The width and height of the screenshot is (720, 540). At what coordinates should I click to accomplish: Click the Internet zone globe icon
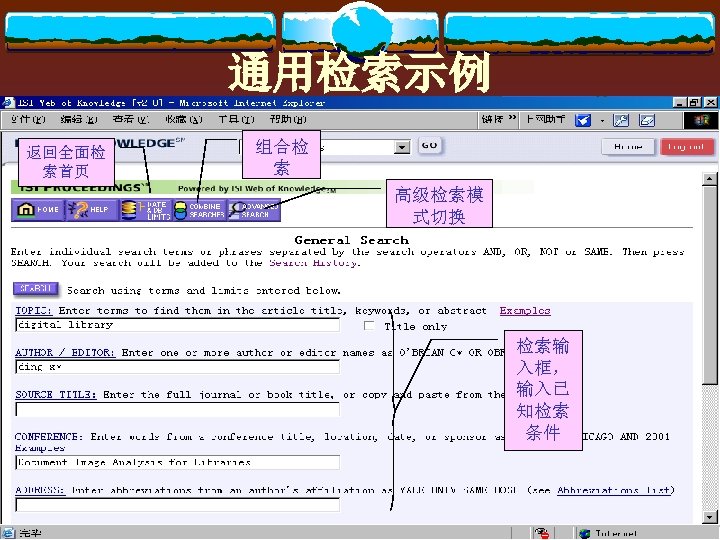pyautogui.click(x=584, y=533)
